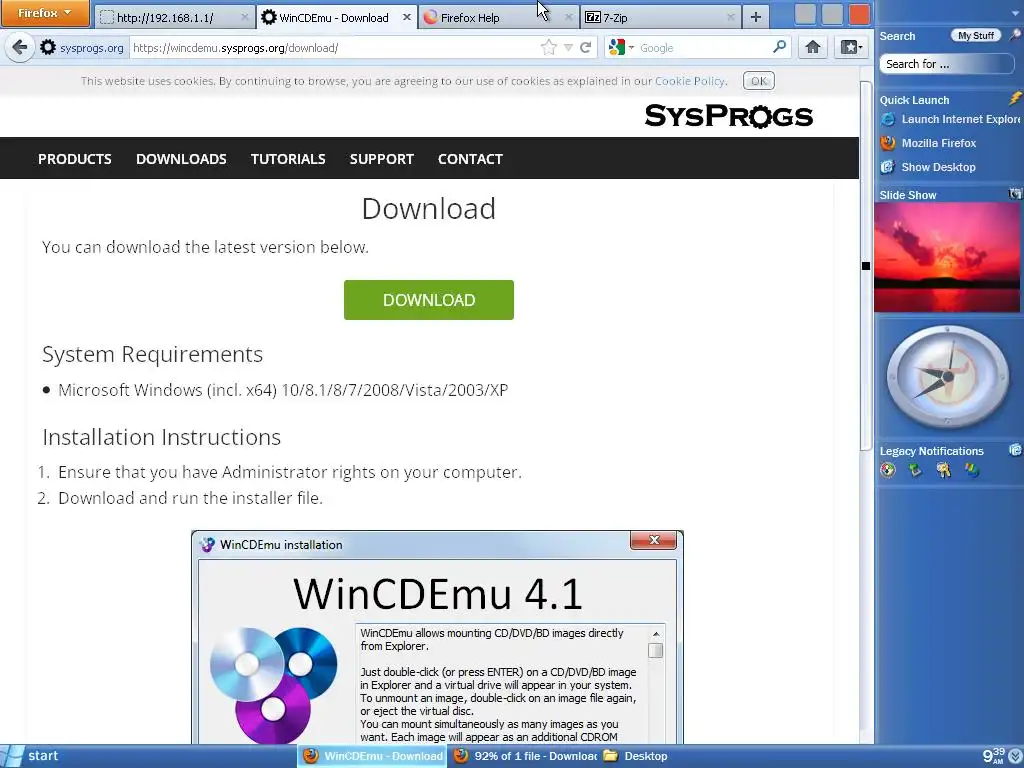Image resolution: width=1024 pixels, height=768 pixels.
Task: Open the TUTORIALS menu
Action: tap(288, 159)
